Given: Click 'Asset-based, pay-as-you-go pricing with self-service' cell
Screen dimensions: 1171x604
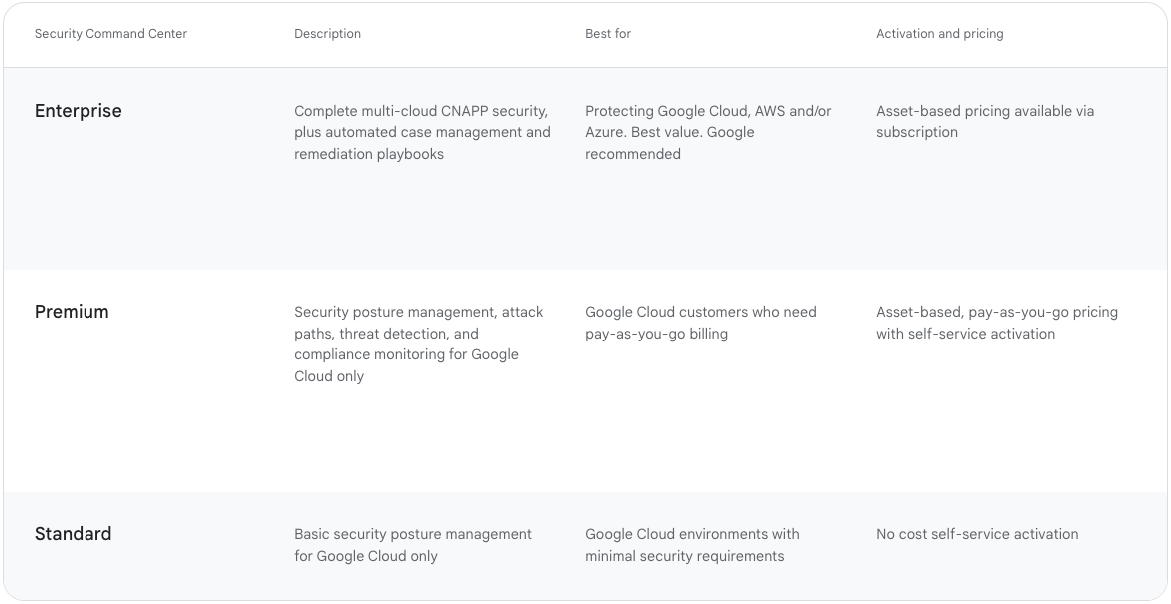Looking at the screenshot, I should [x=997, y=323].
